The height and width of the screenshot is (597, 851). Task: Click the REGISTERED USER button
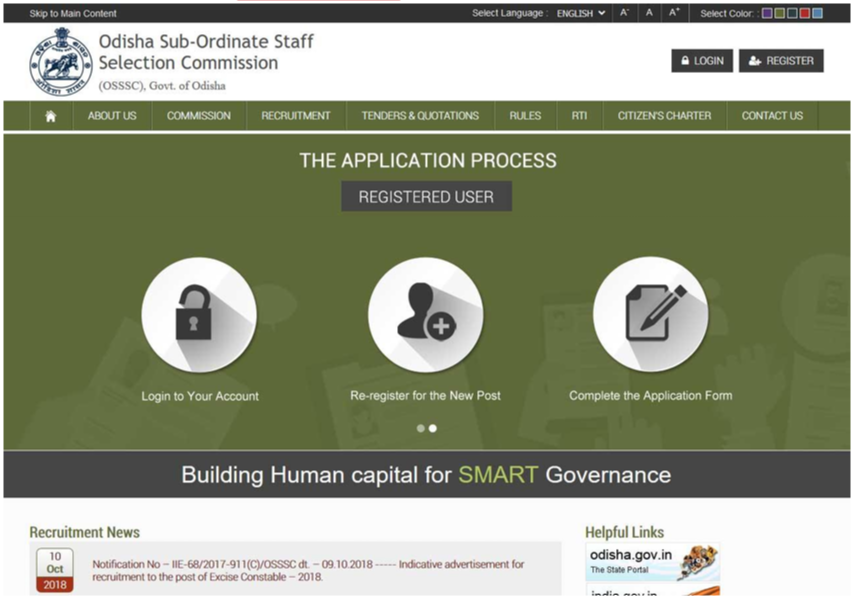click(x=427, y=196)
